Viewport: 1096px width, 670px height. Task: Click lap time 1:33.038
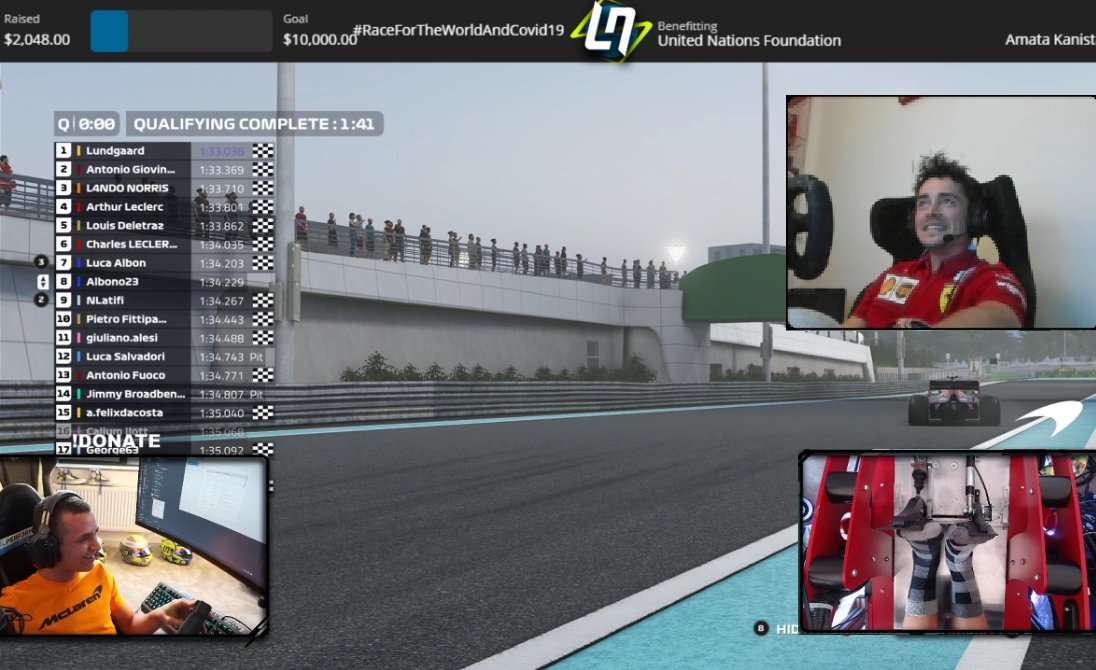[222, 151]
